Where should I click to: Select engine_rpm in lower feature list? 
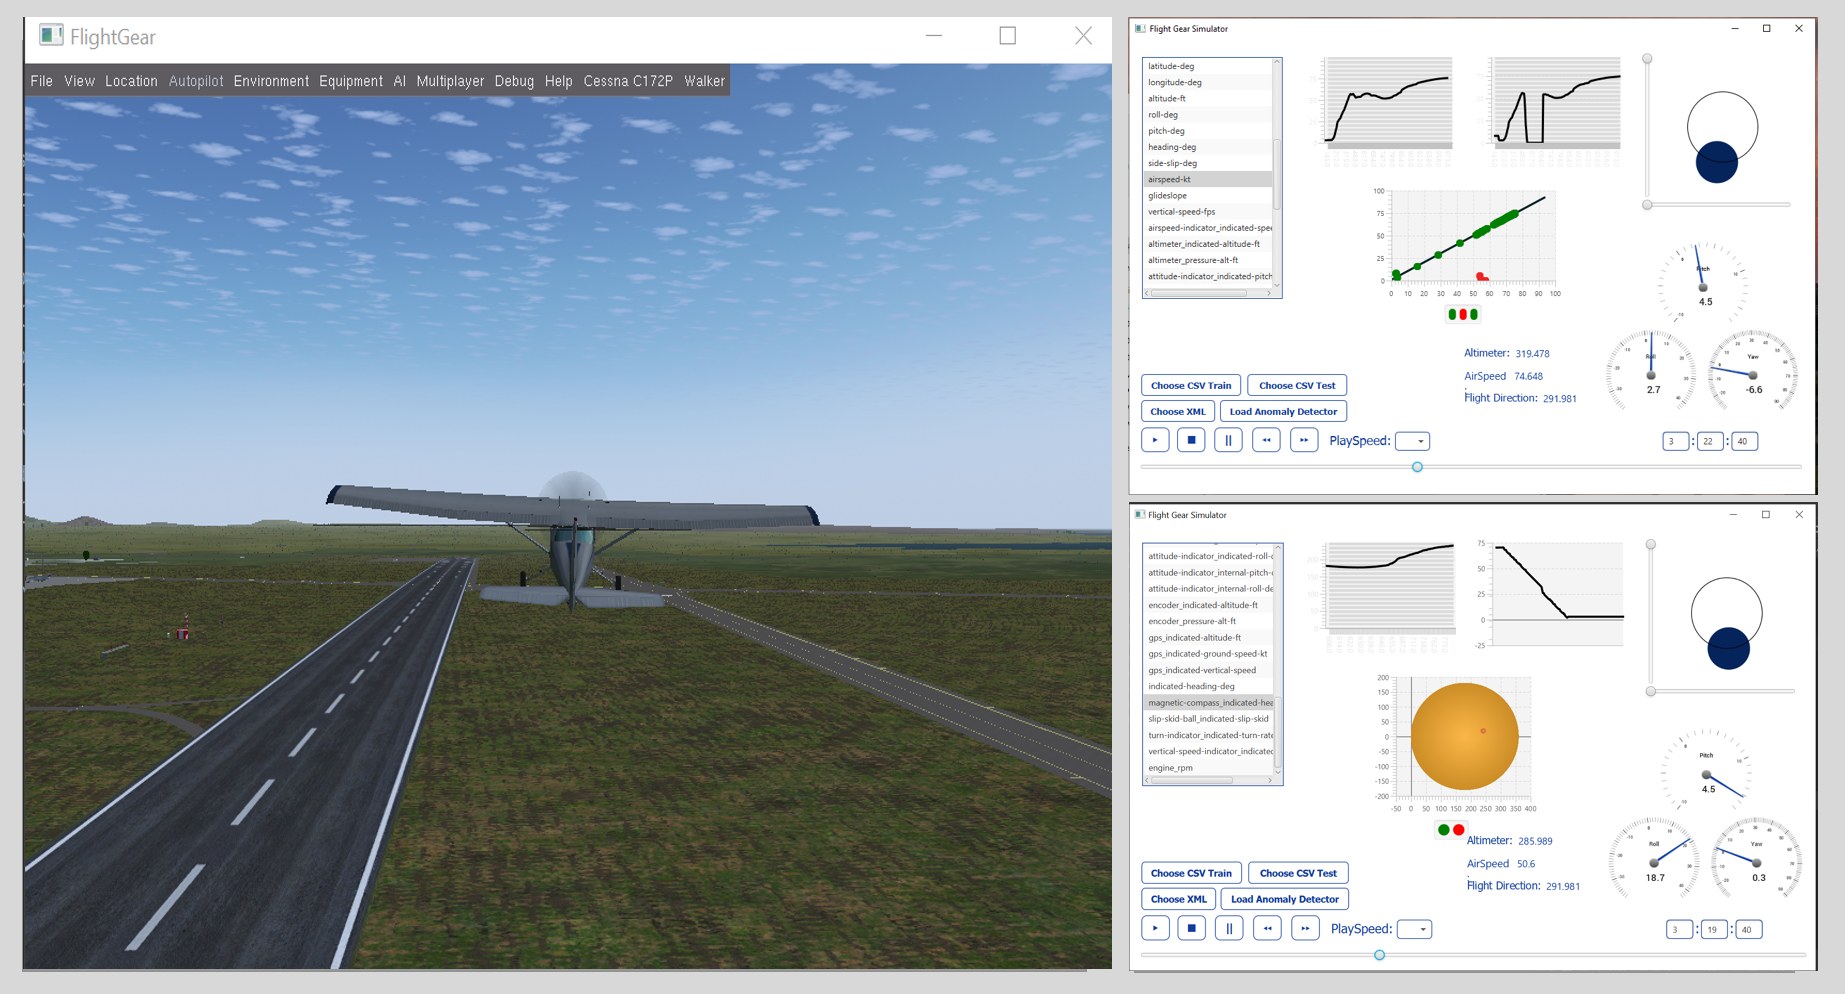pyautogui.click(x=1208, y=767)
